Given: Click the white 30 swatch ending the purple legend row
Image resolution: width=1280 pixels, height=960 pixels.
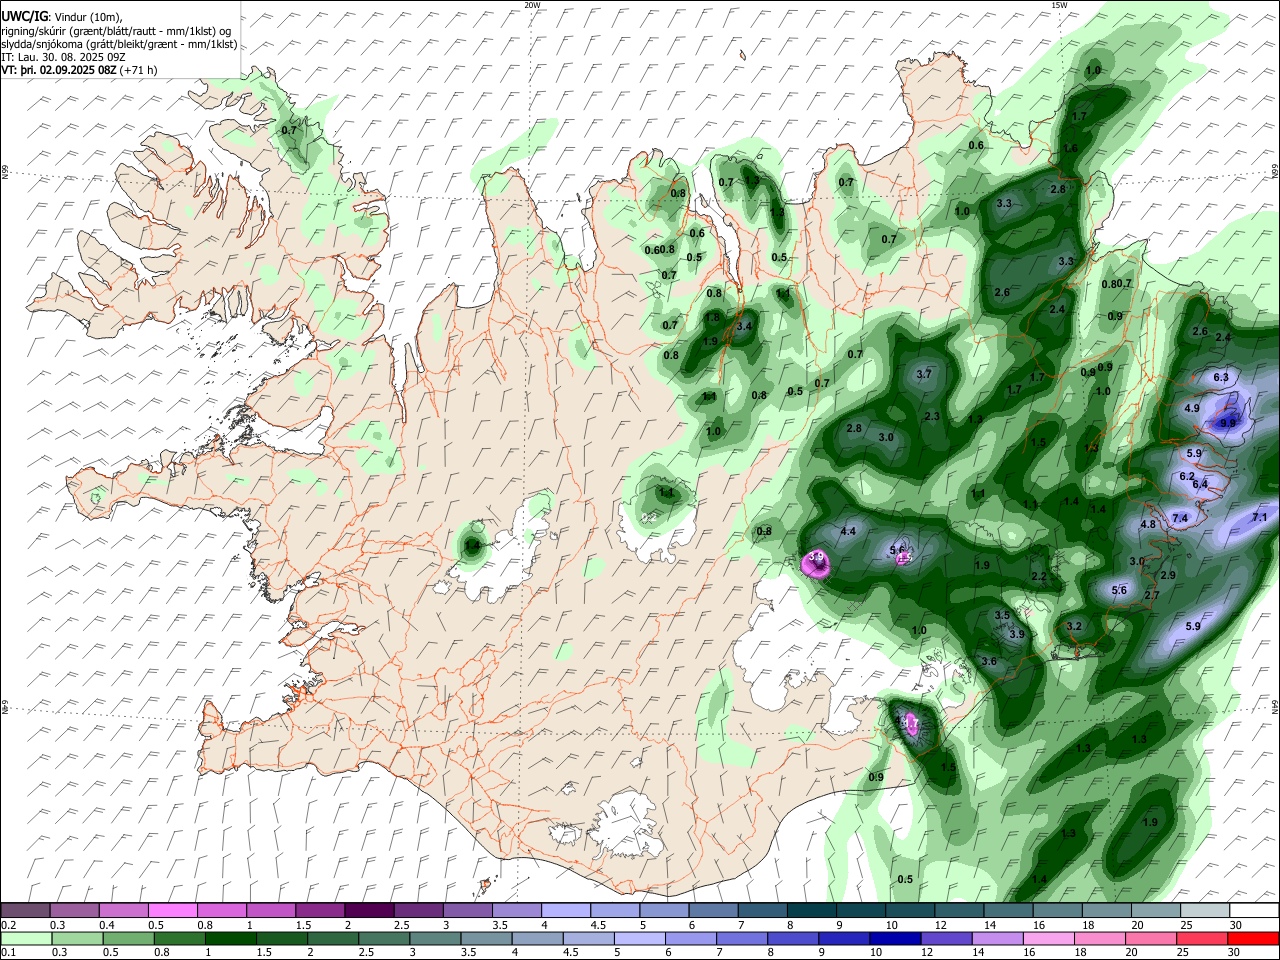Looking at the screenshot, I should [x=1254, y=911].
